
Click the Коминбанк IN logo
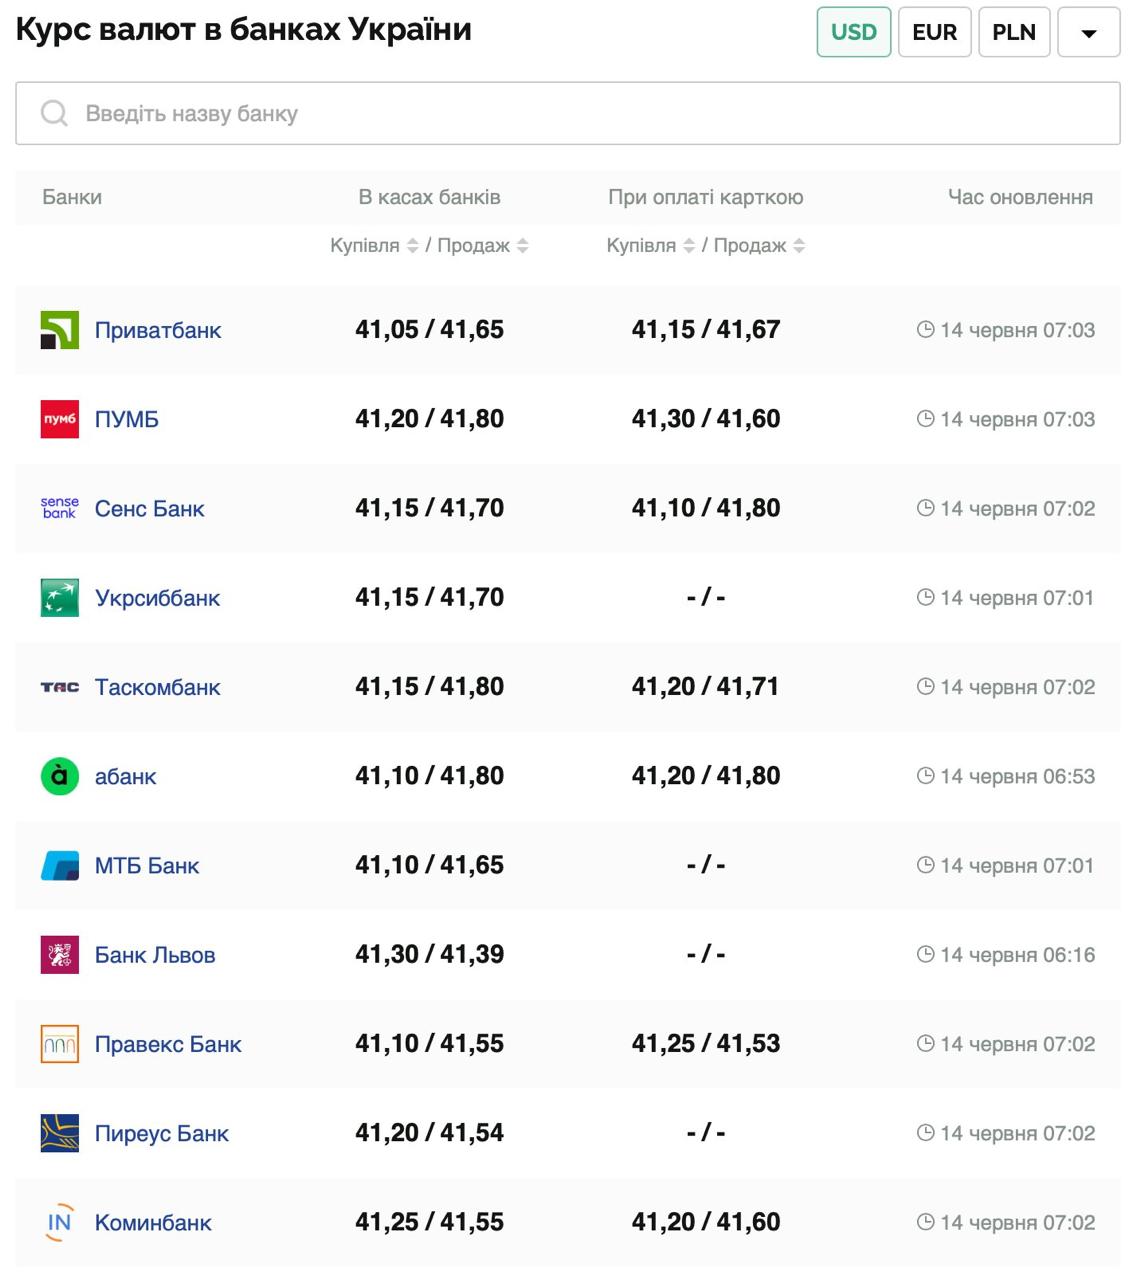click(x=59, y=1222)
